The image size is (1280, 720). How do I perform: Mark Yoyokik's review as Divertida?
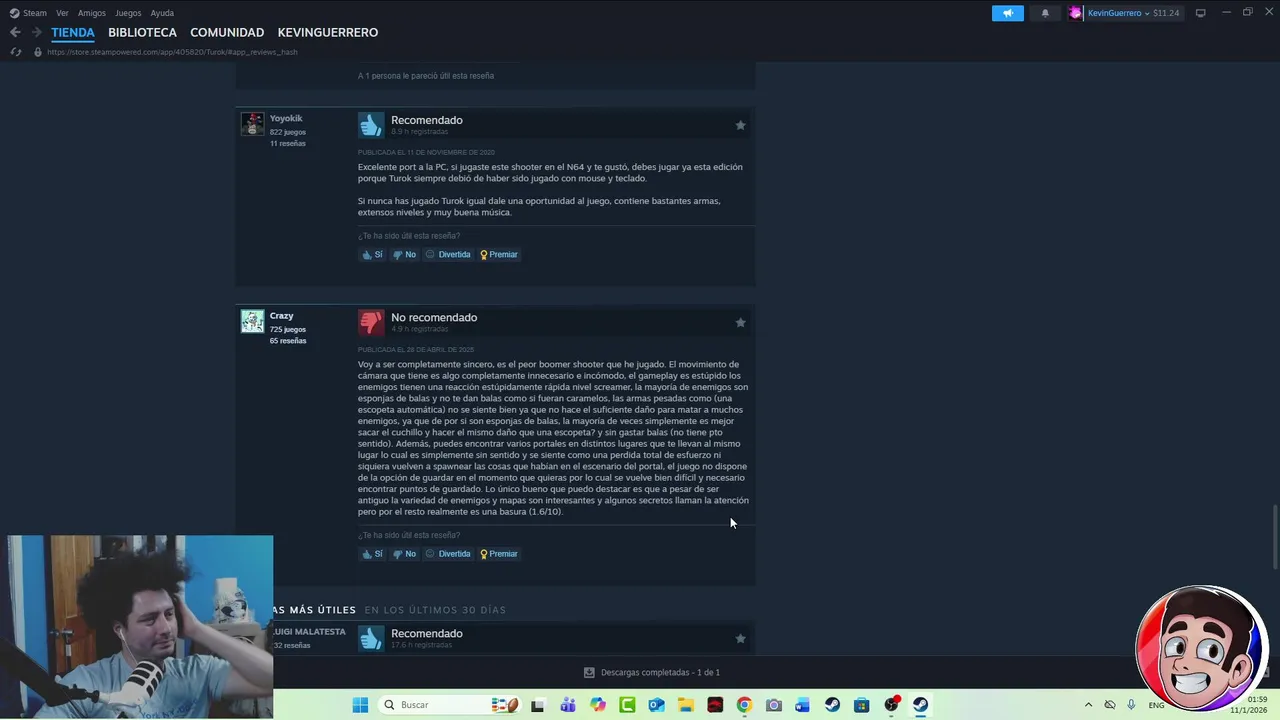click(448, 254)
